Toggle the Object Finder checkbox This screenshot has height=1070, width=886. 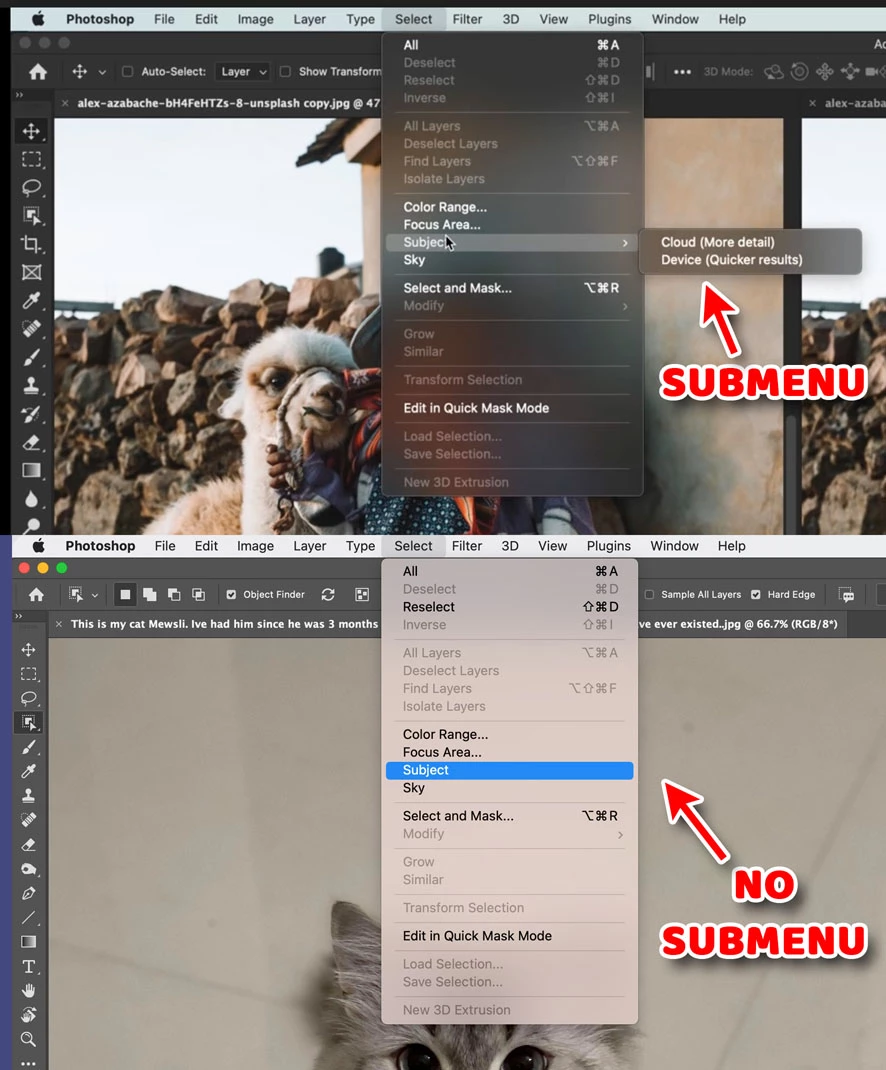(x=231, y=594)
